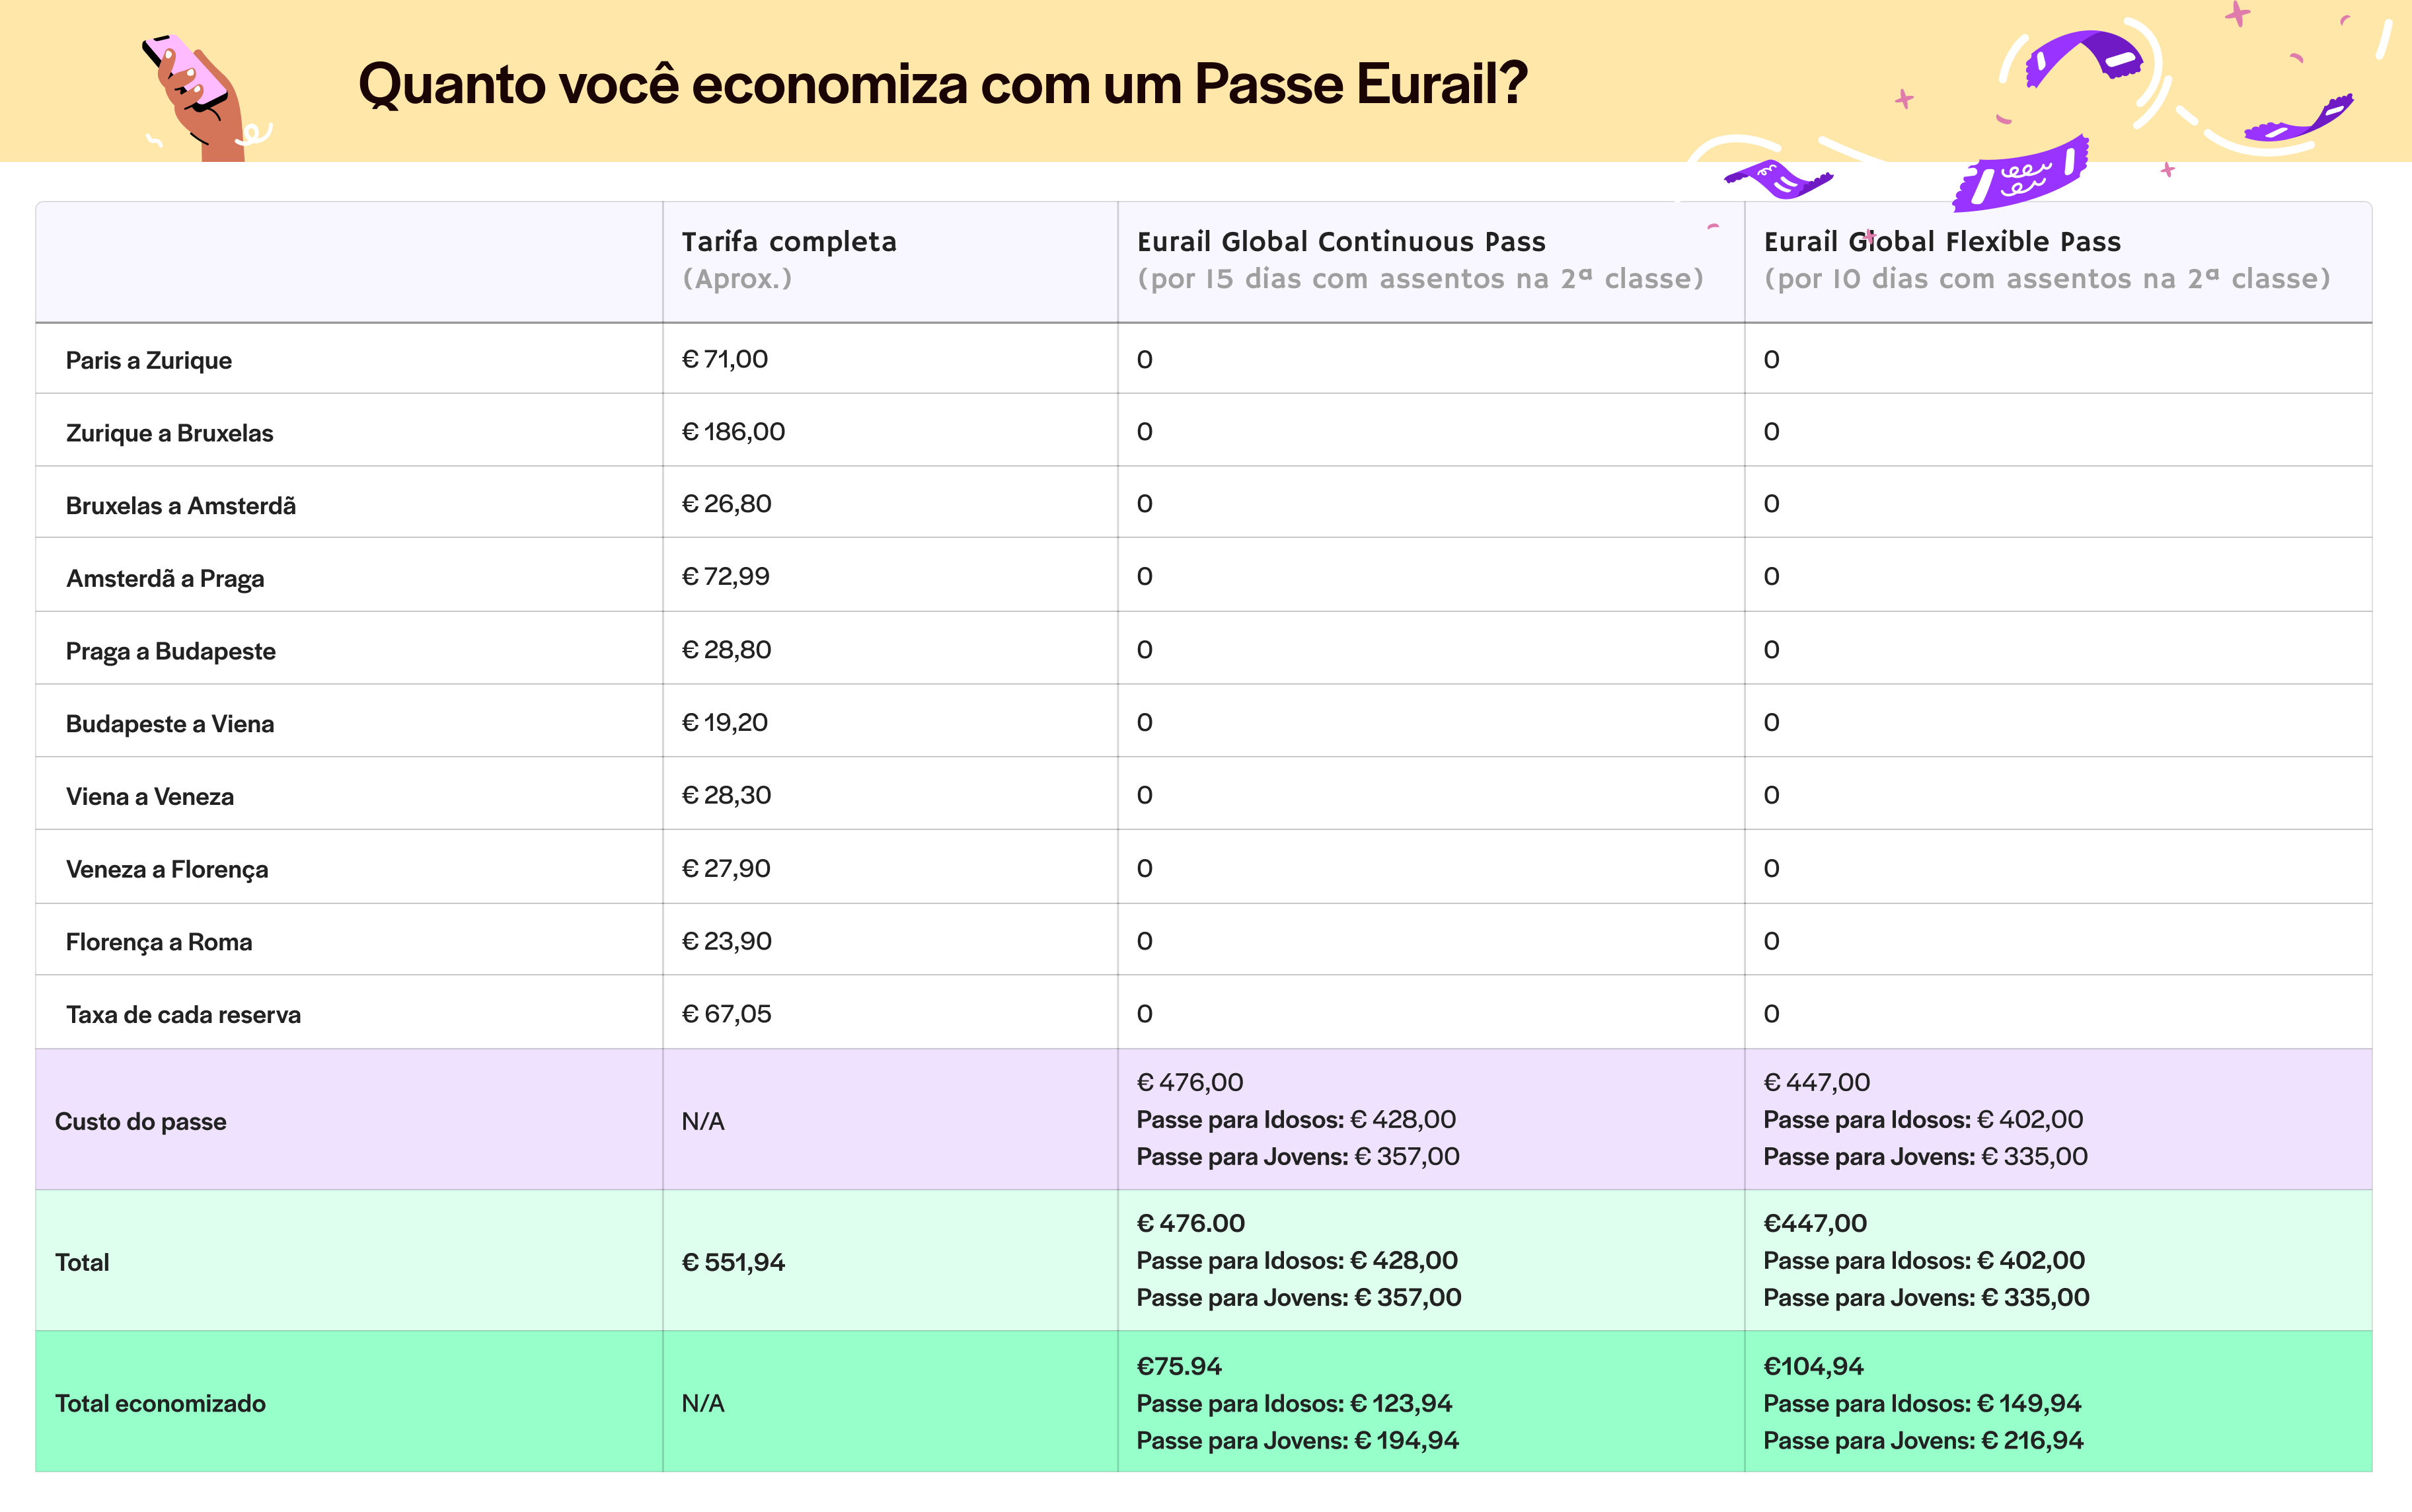2412x1512 pixels.
Task: Click the '€75.94' savings value
Action: pos(1179,1367)
